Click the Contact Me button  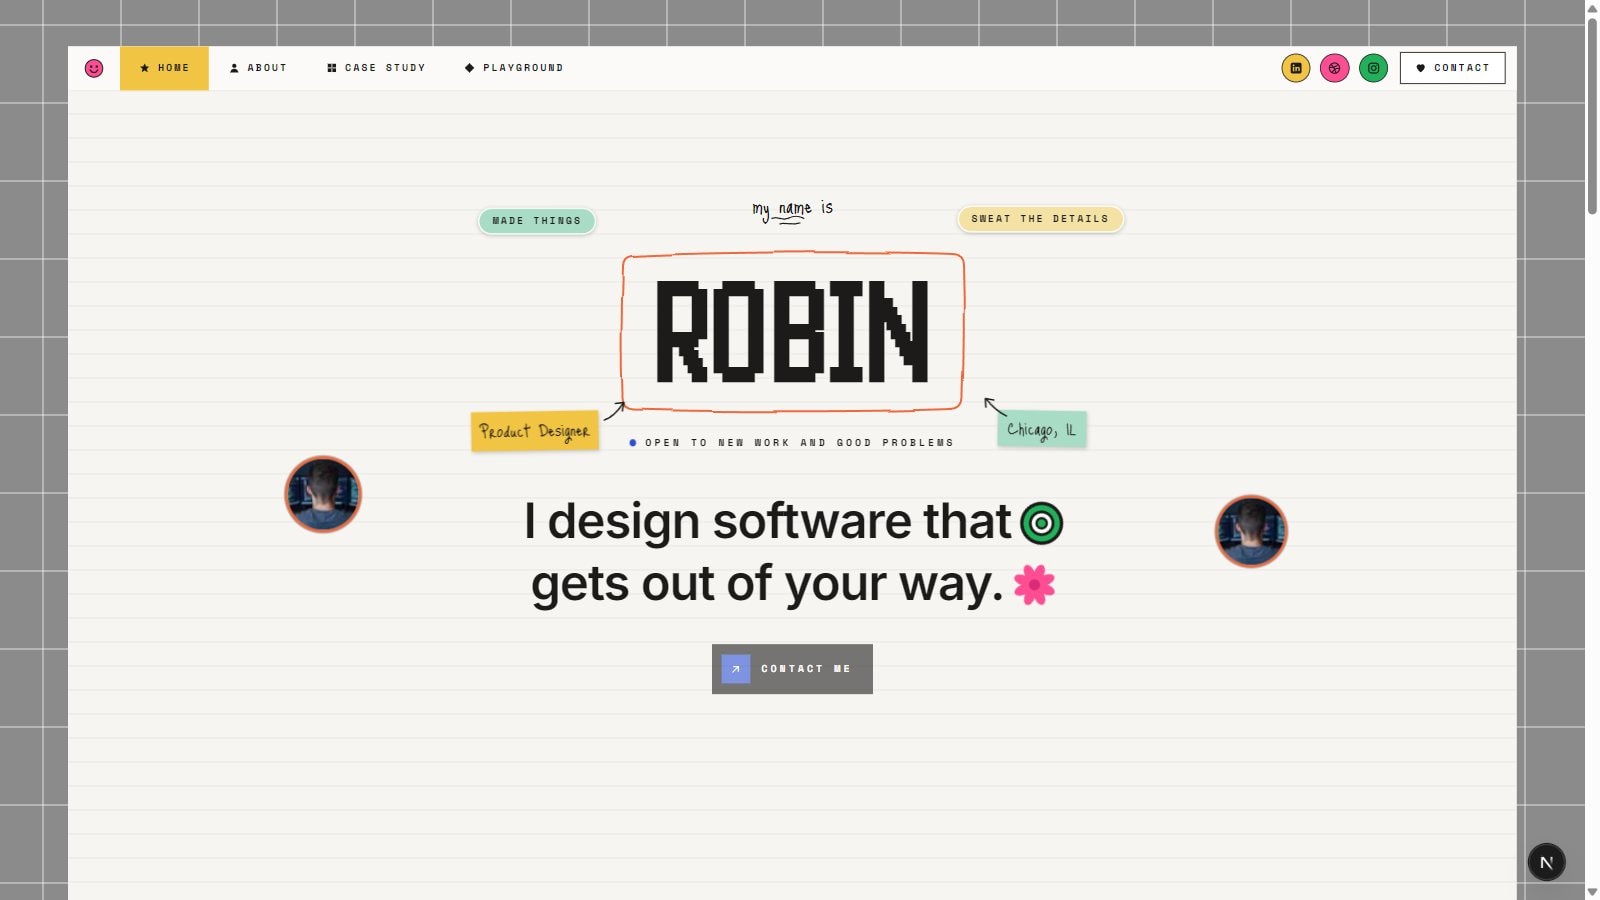point(792,669)
